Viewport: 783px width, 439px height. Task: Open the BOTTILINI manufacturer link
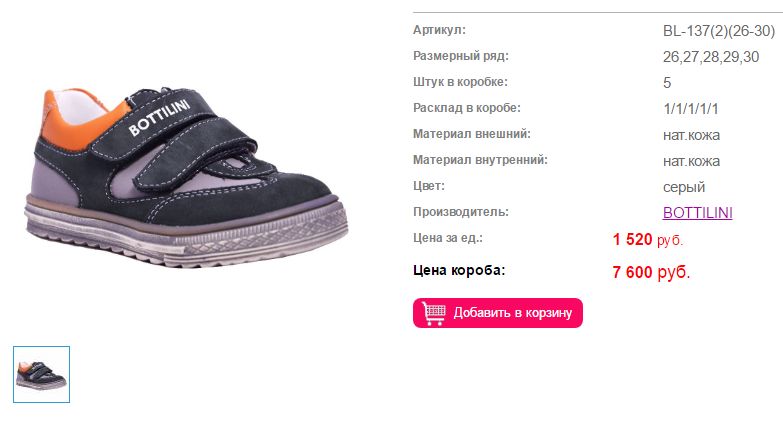tap(697, 213)
